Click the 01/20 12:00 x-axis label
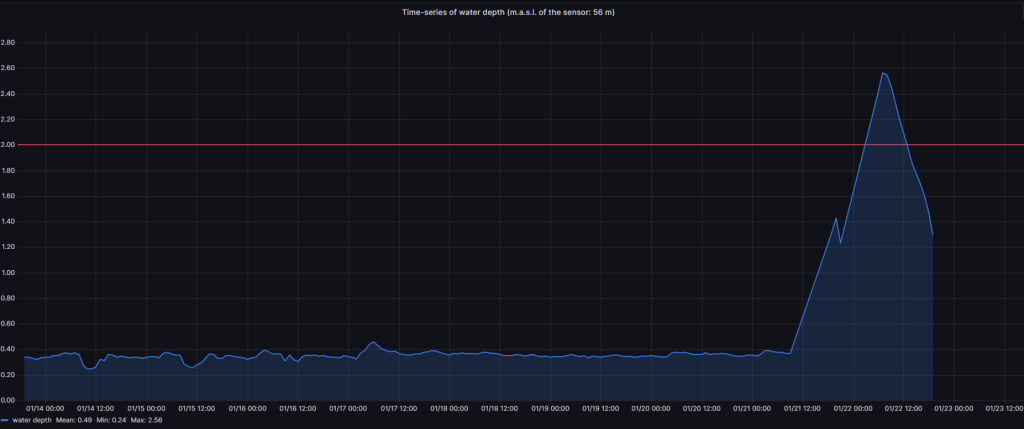The width and height of the screenshot is (1024, 429). click(x=702, y=408)
